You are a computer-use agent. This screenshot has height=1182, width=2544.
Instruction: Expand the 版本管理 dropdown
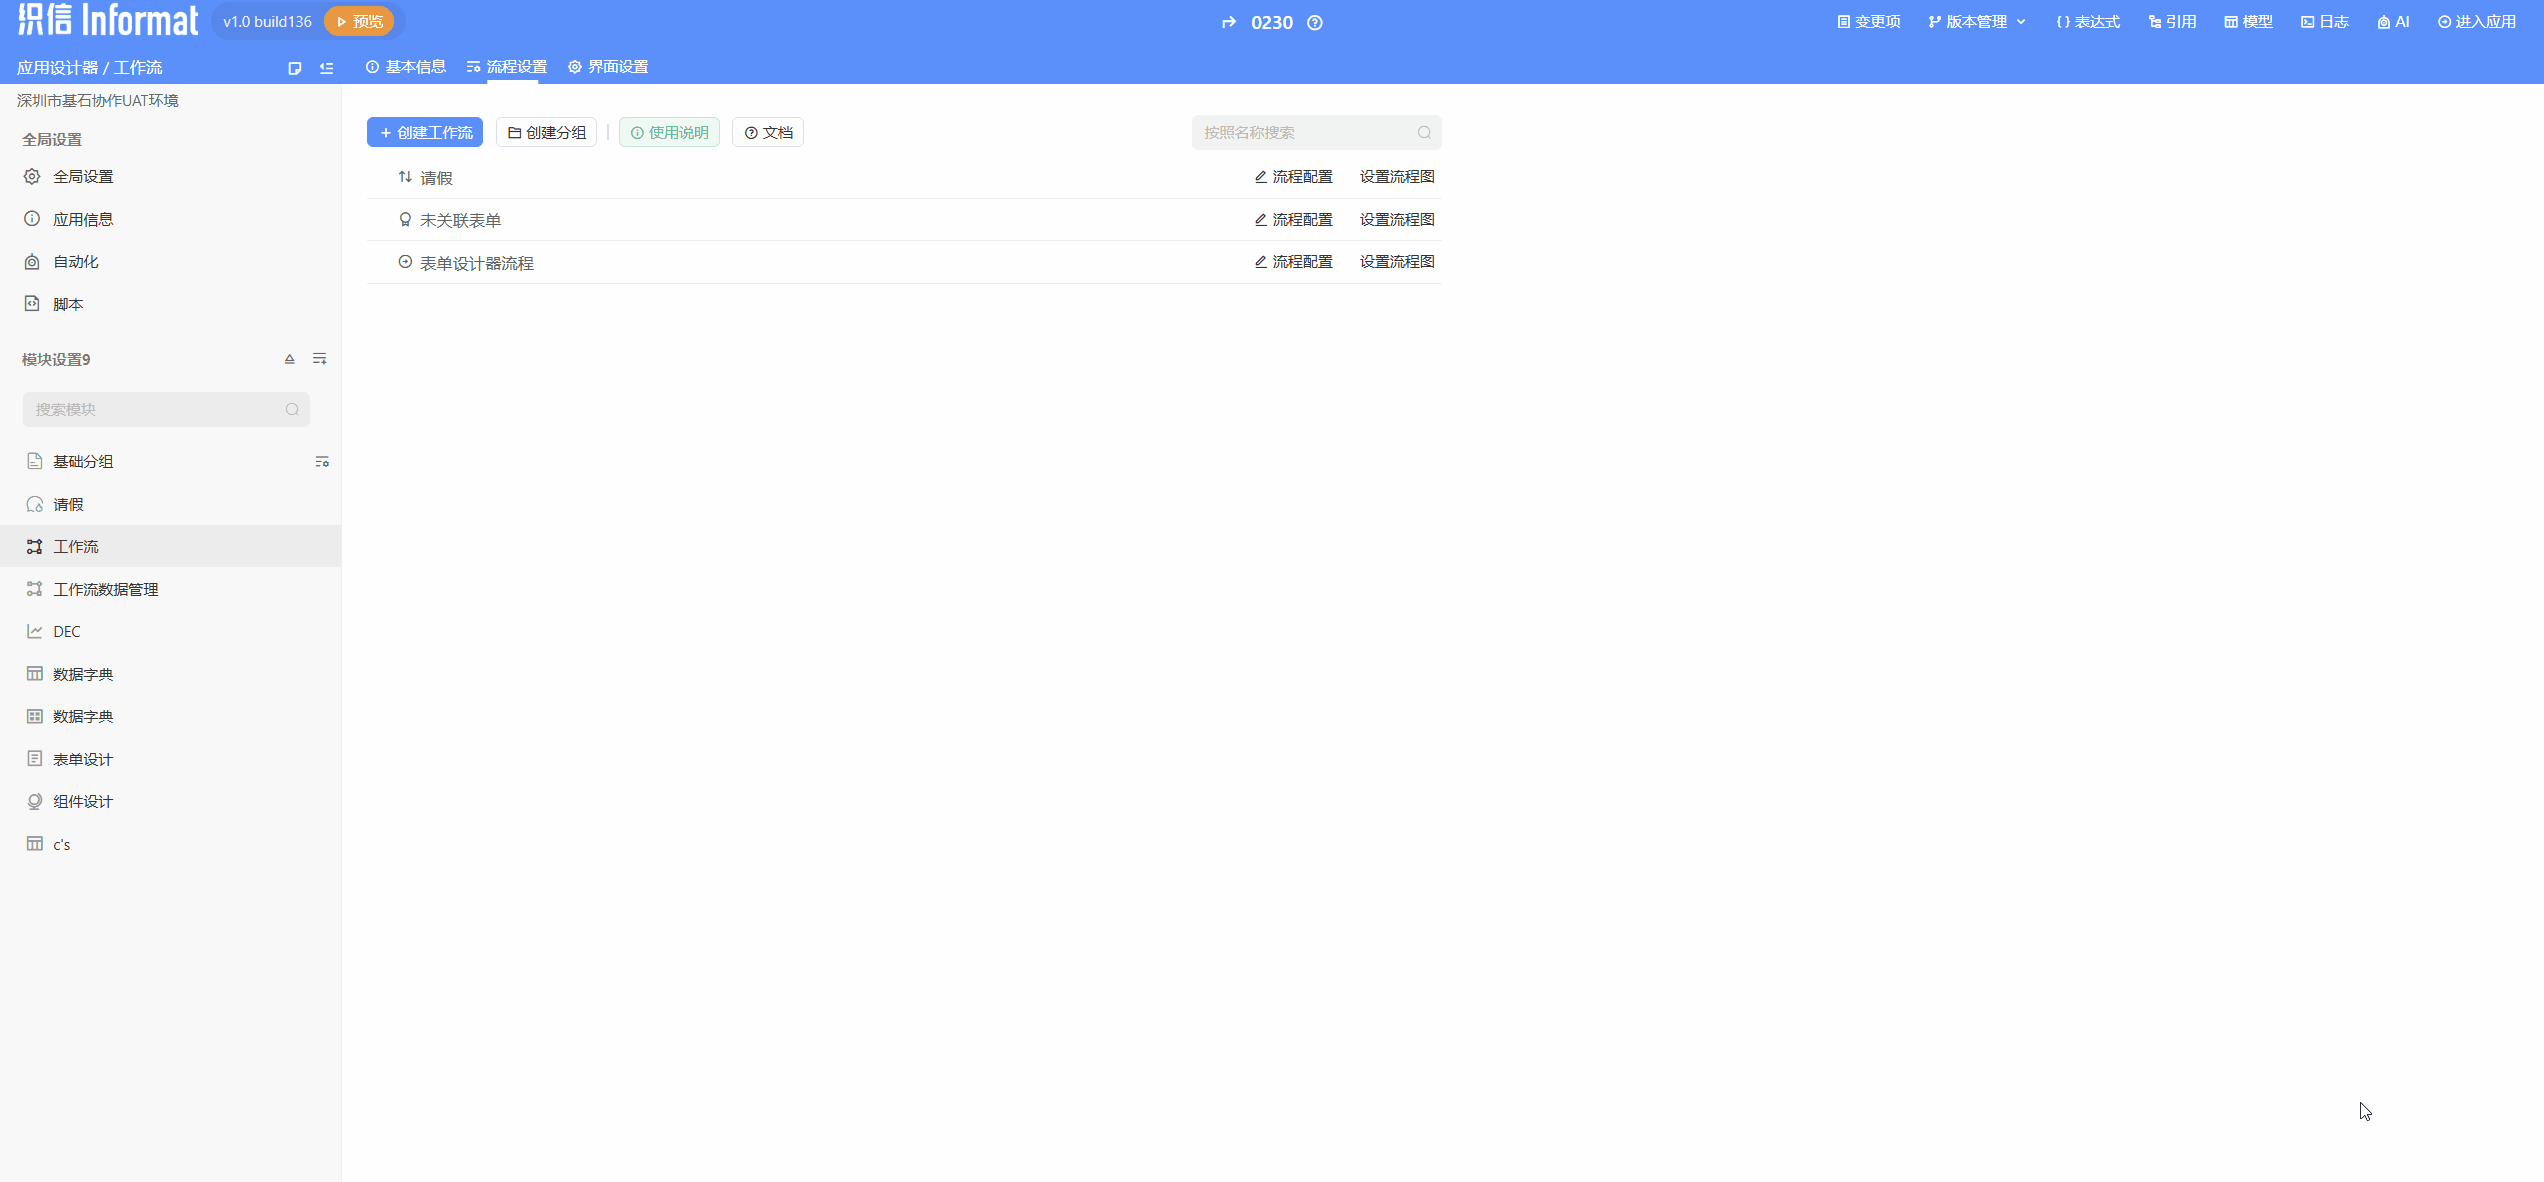1977,22
